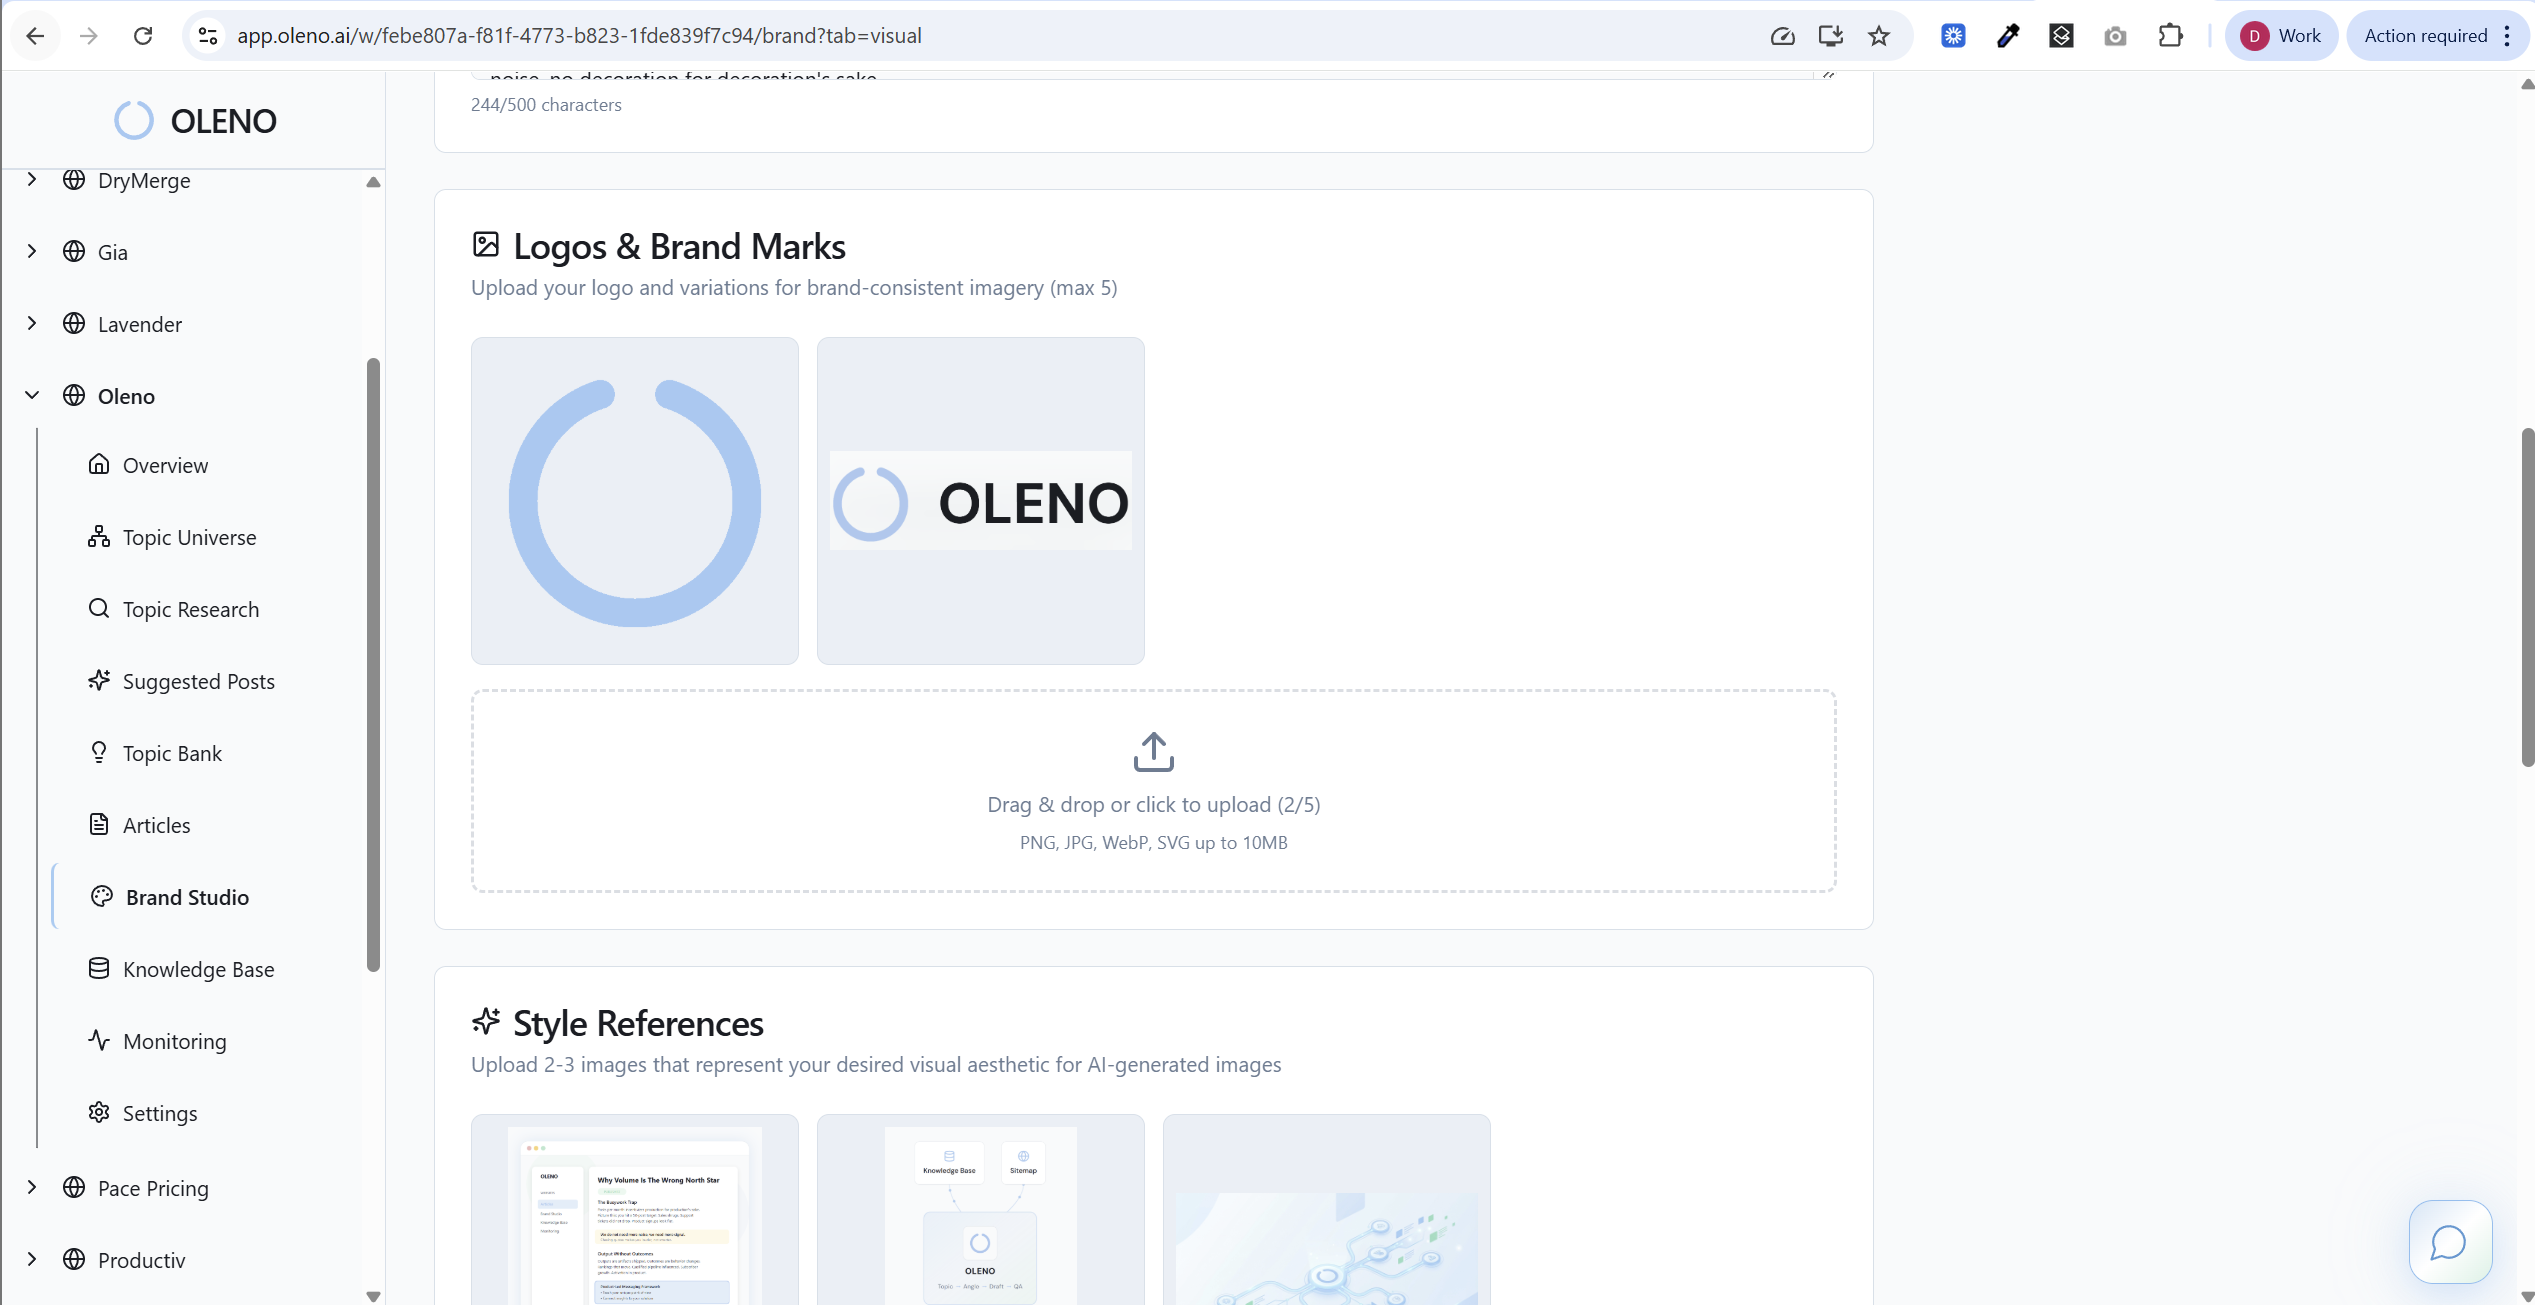The height and width of the screenshot is (1305, 2535).
Task: Open the browser extensions puzzle icon
Action: pyautogui.click(x=2169, y=36)
